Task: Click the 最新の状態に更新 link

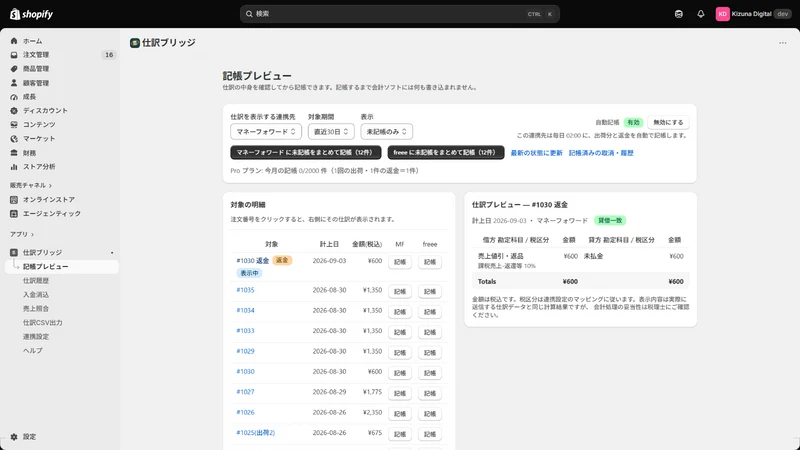Action: tap(536, 153)
